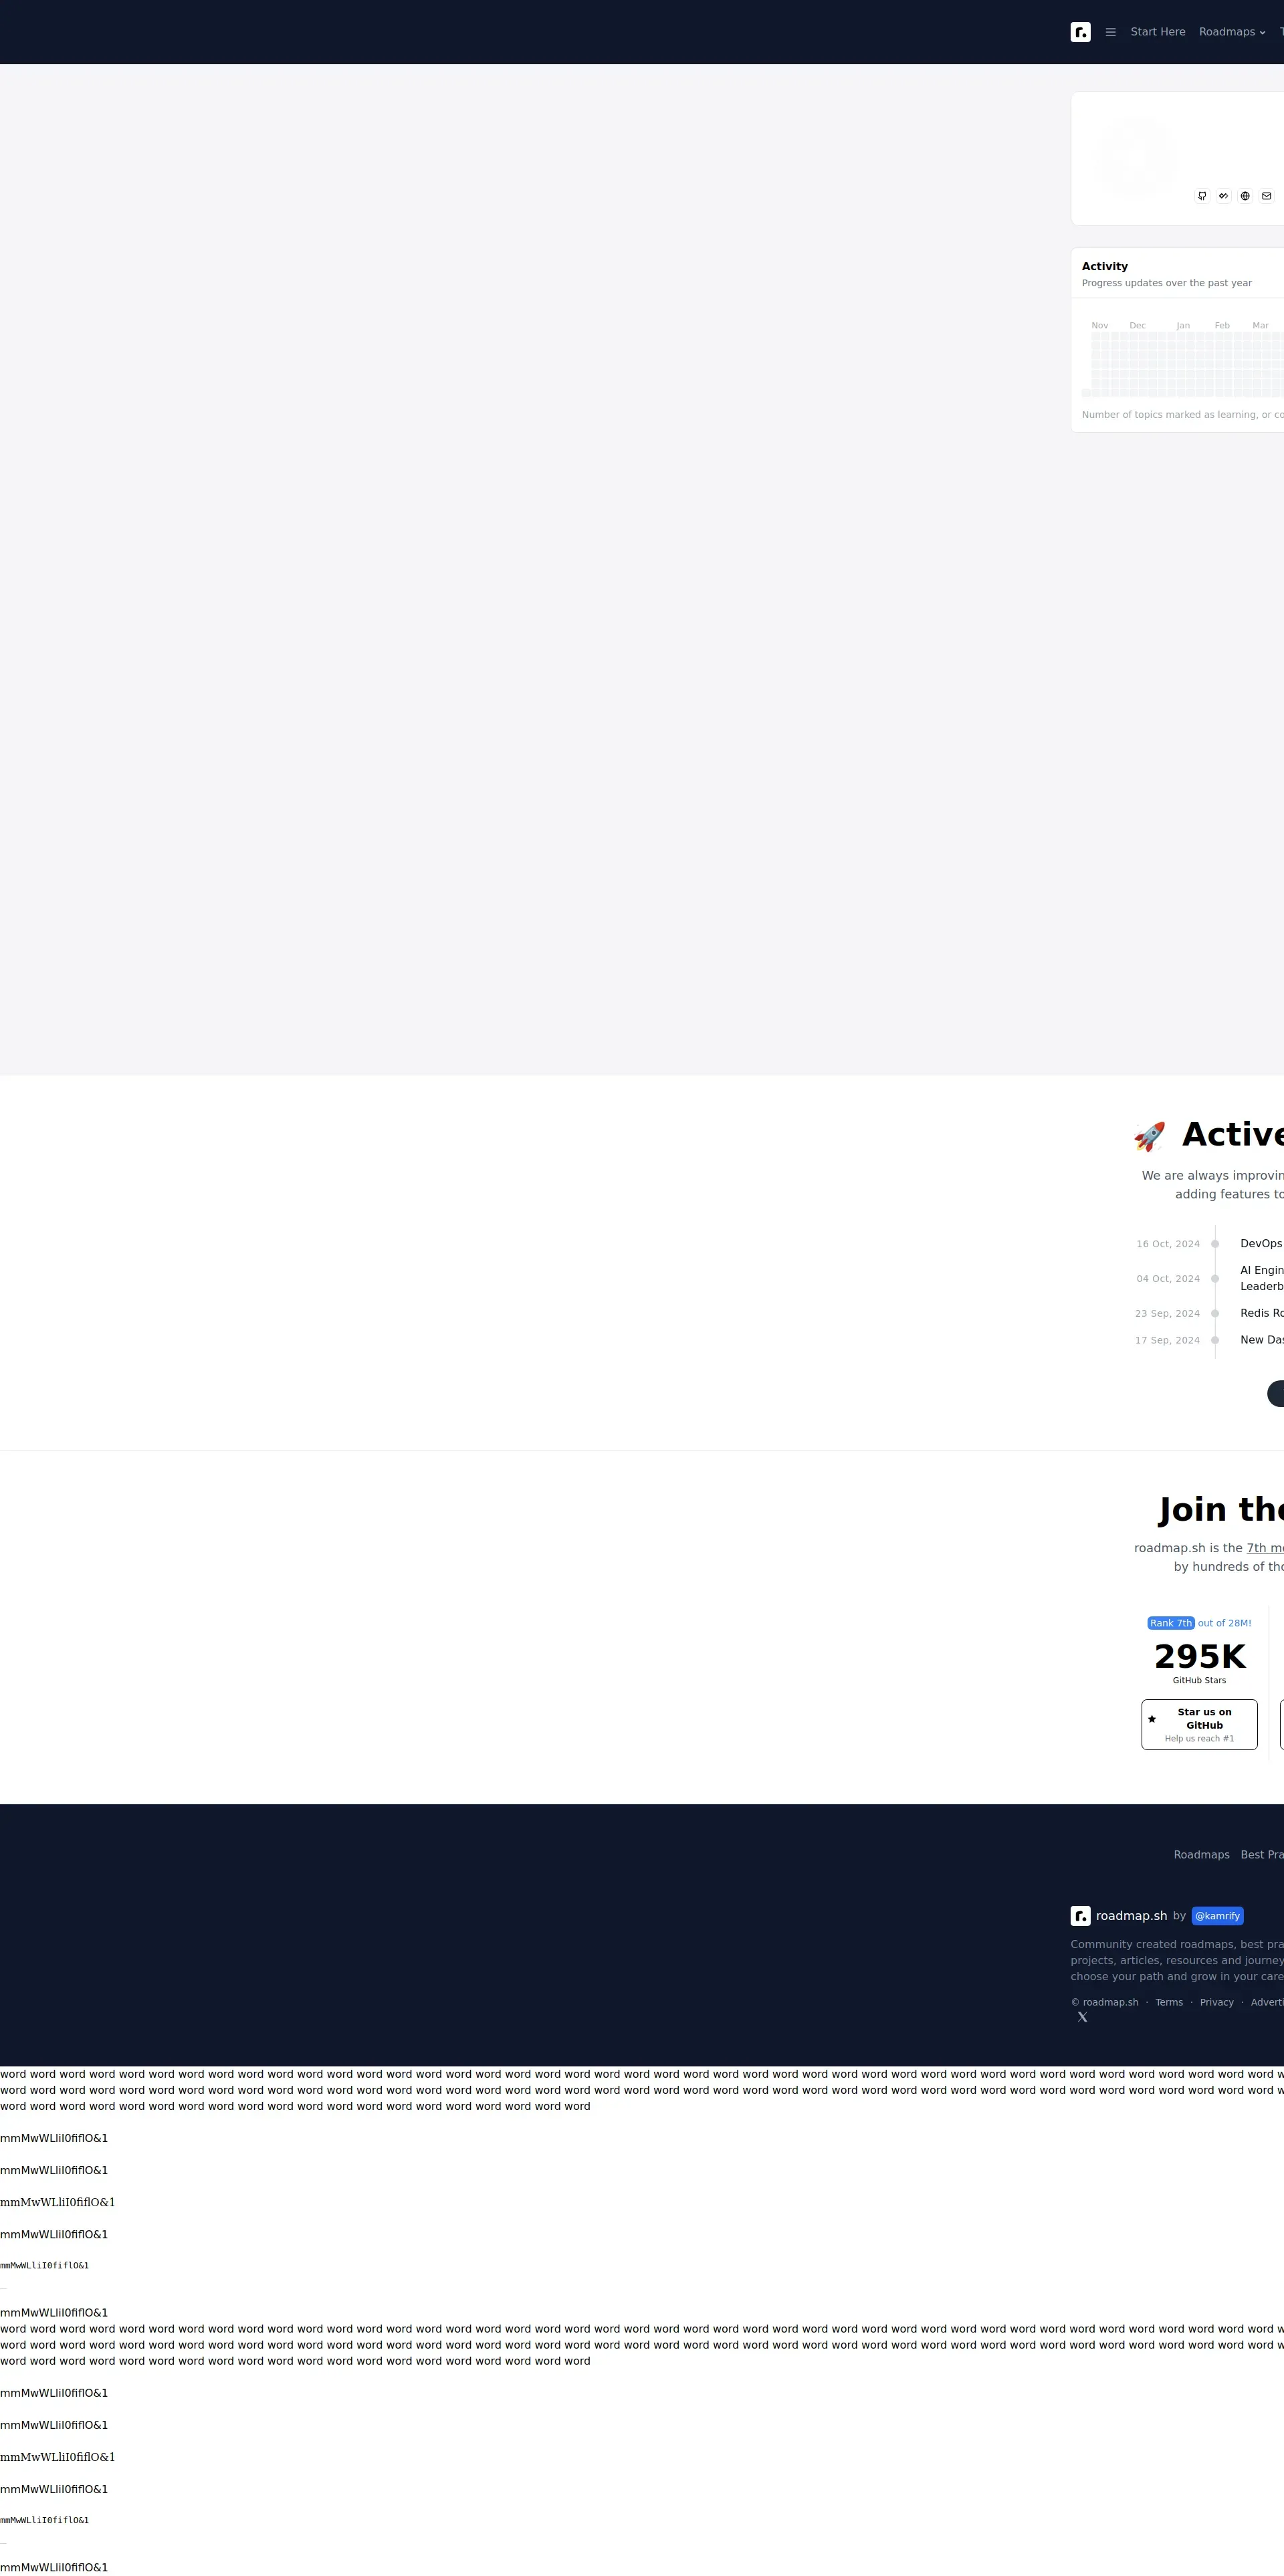Click the roadmap.sh logo in header
This screenshot has height=2576, width=1284.
coord(1080,32)
